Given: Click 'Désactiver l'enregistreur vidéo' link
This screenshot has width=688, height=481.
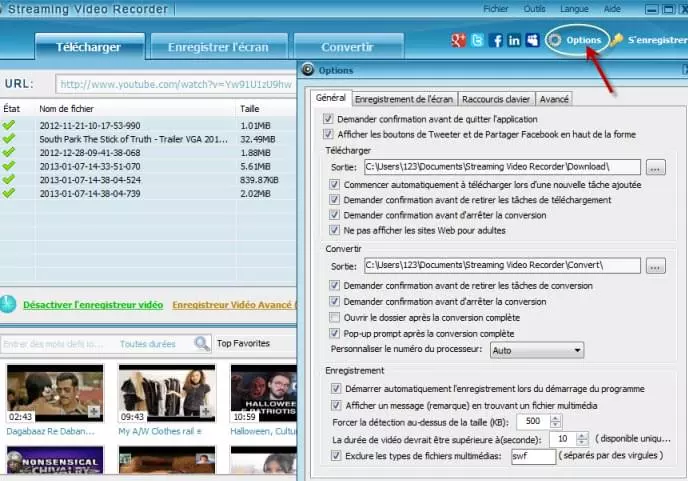Looking at the screenshot, I should point(93,305).
